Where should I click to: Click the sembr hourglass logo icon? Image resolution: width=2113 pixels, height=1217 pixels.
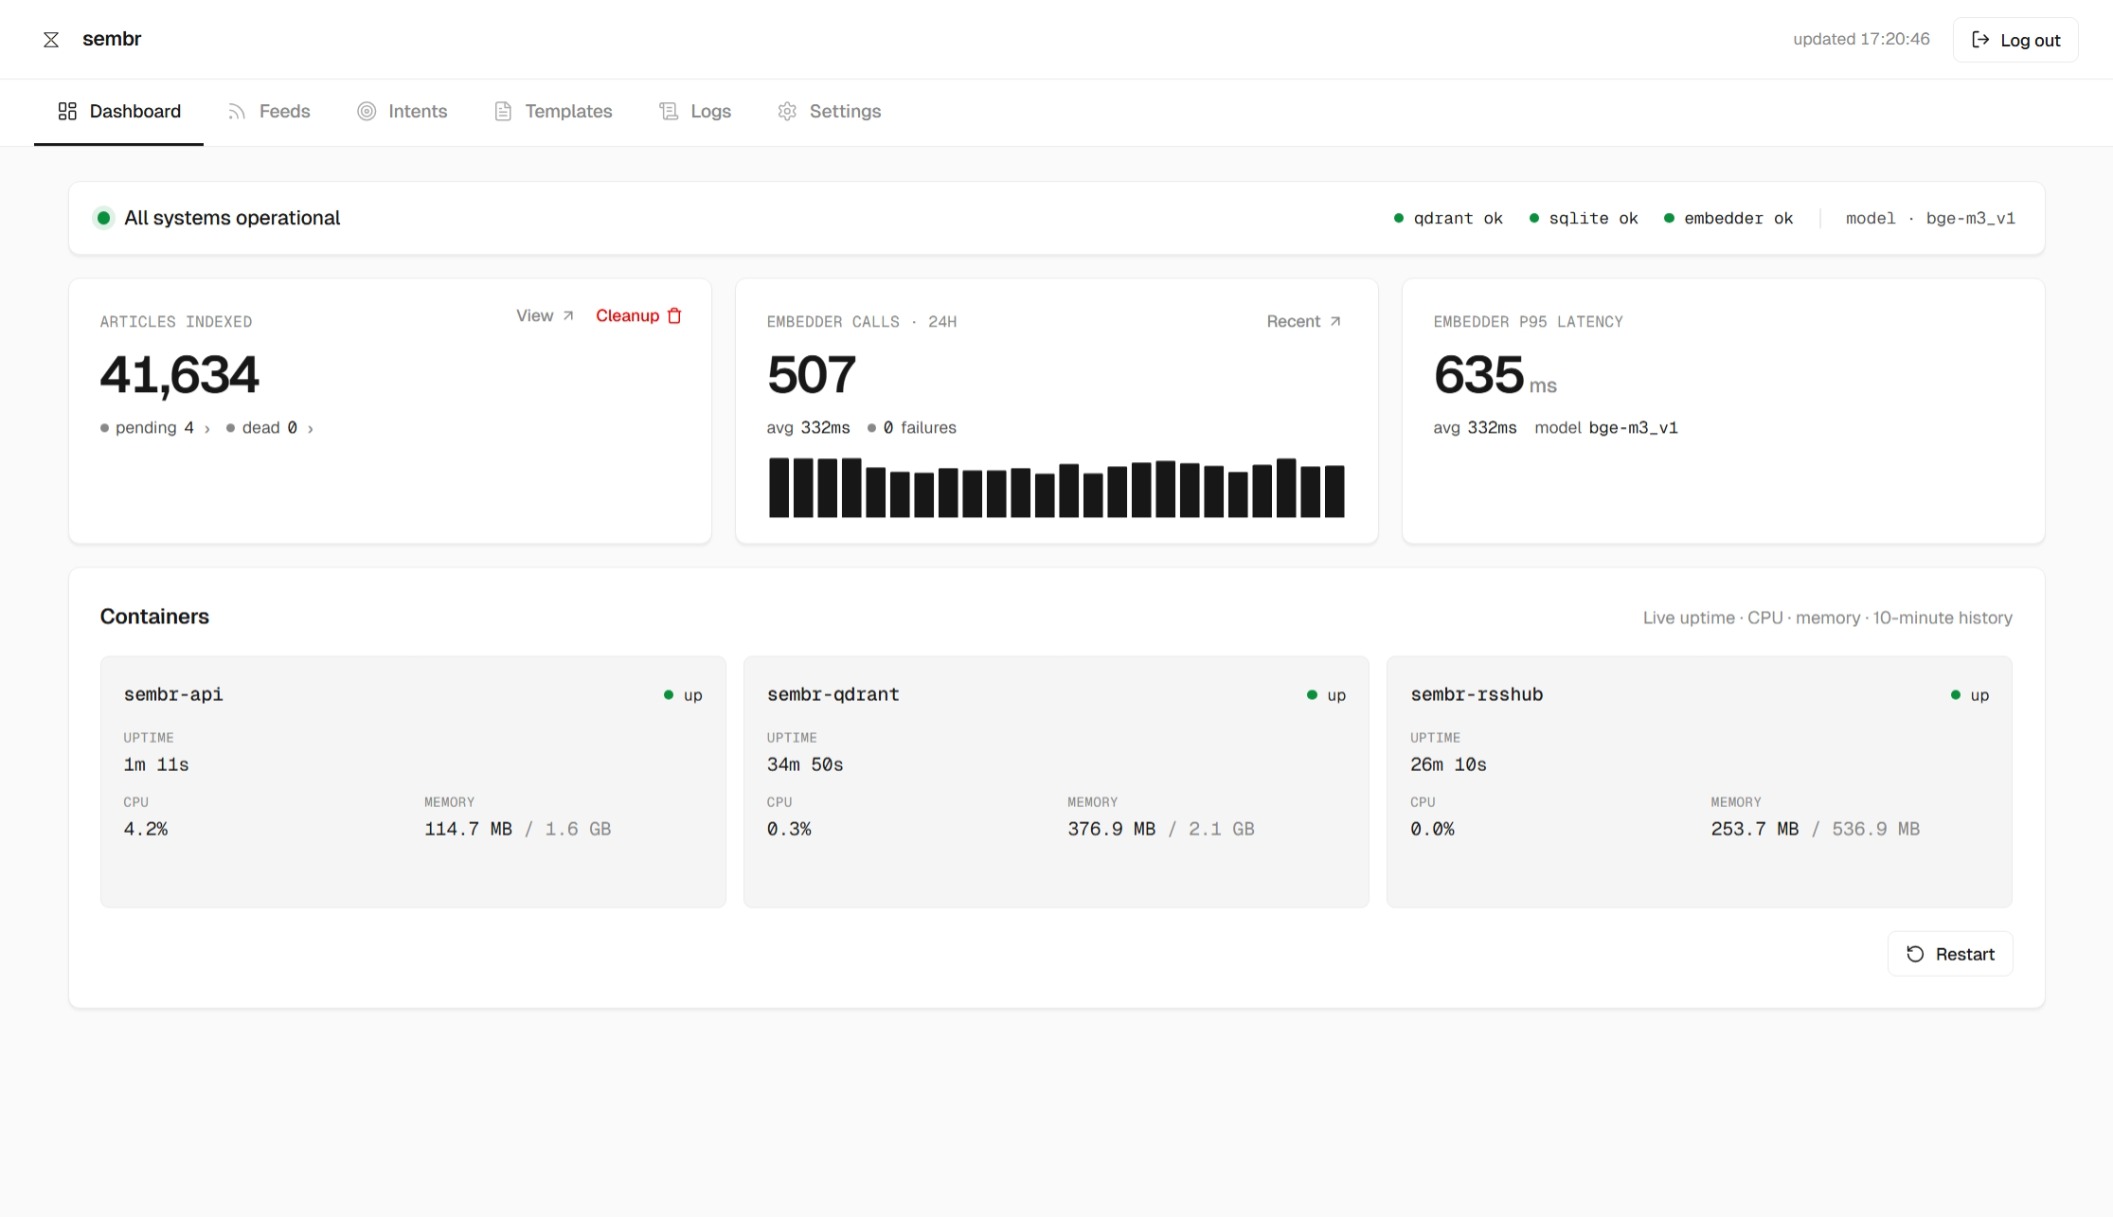(51, 39)
